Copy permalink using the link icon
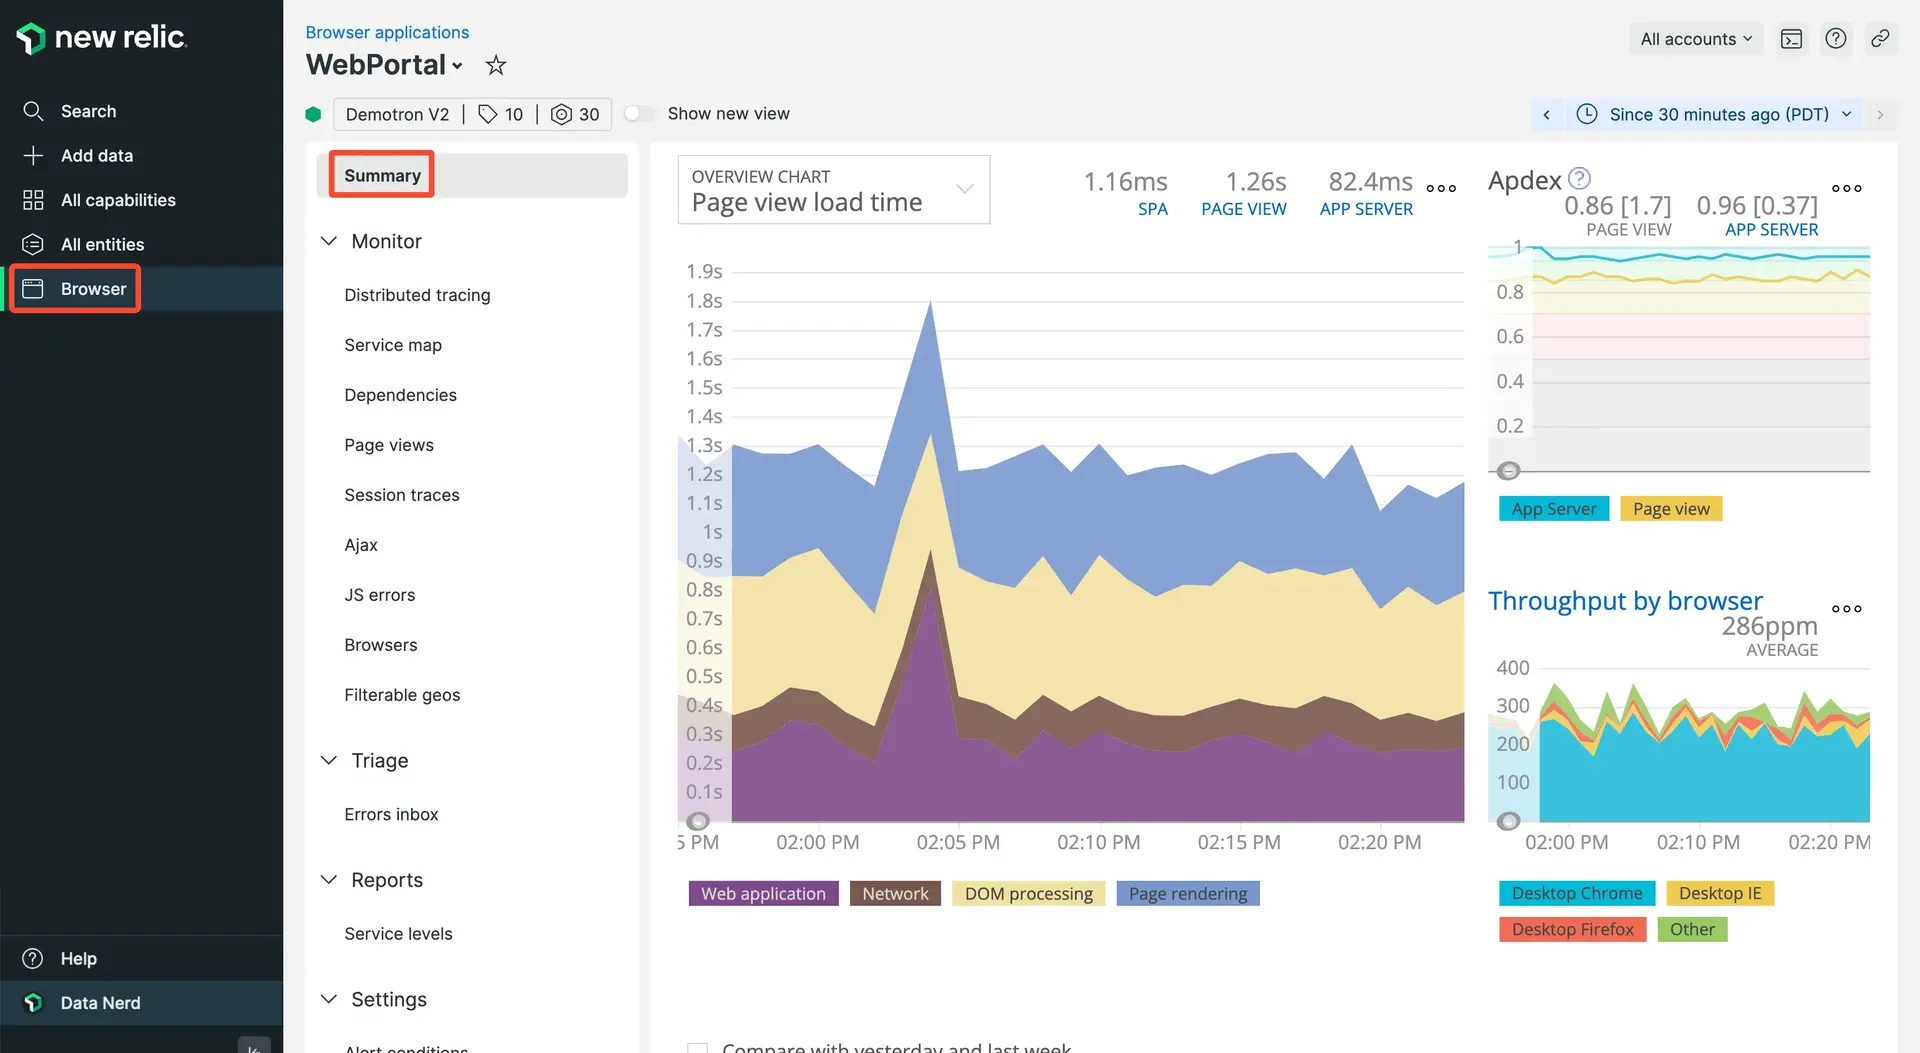The height and width of the screenshot is (1053, 1920). tap(1880, 39)
